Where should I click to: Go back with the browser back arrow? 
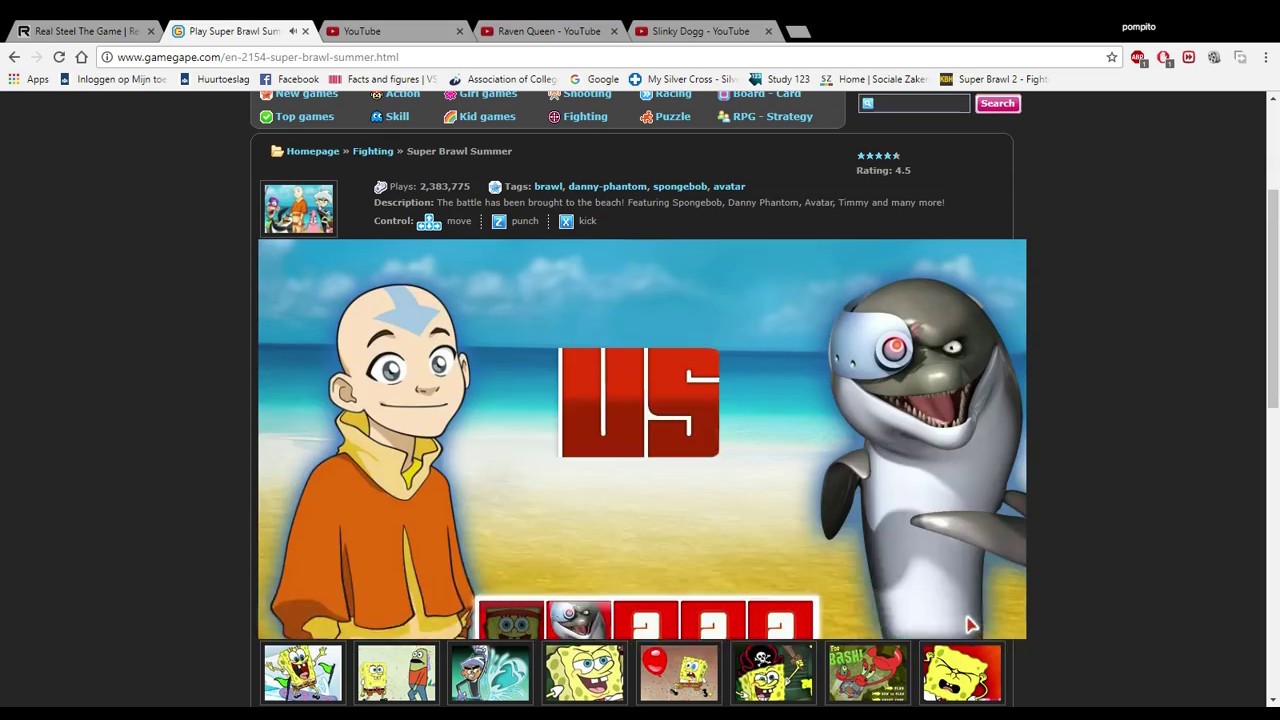[14, 57]
